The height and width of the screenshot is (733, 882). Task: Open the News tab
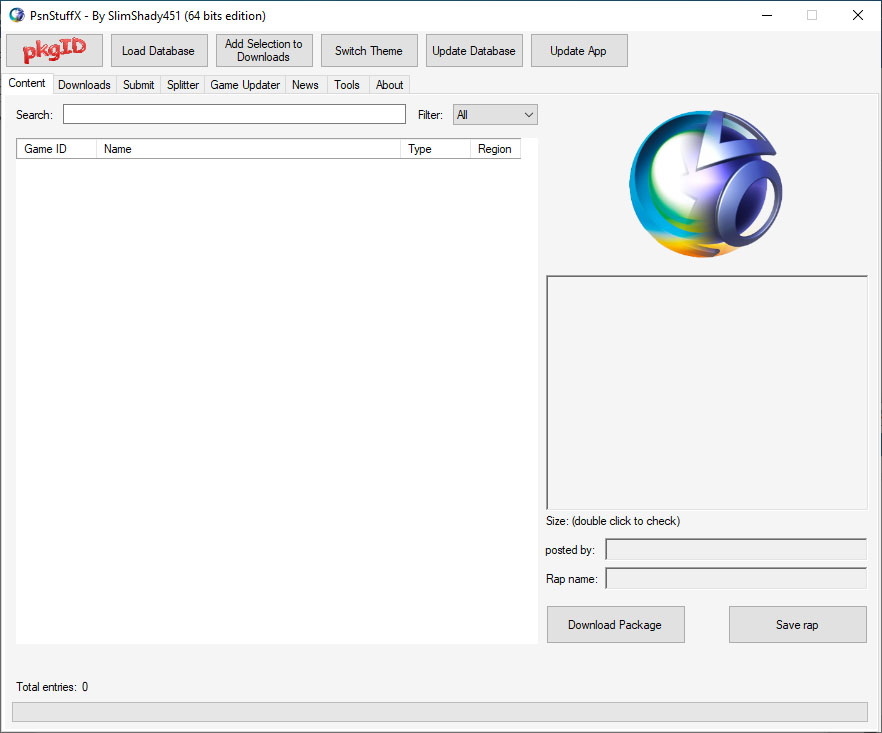pos(305,85)
